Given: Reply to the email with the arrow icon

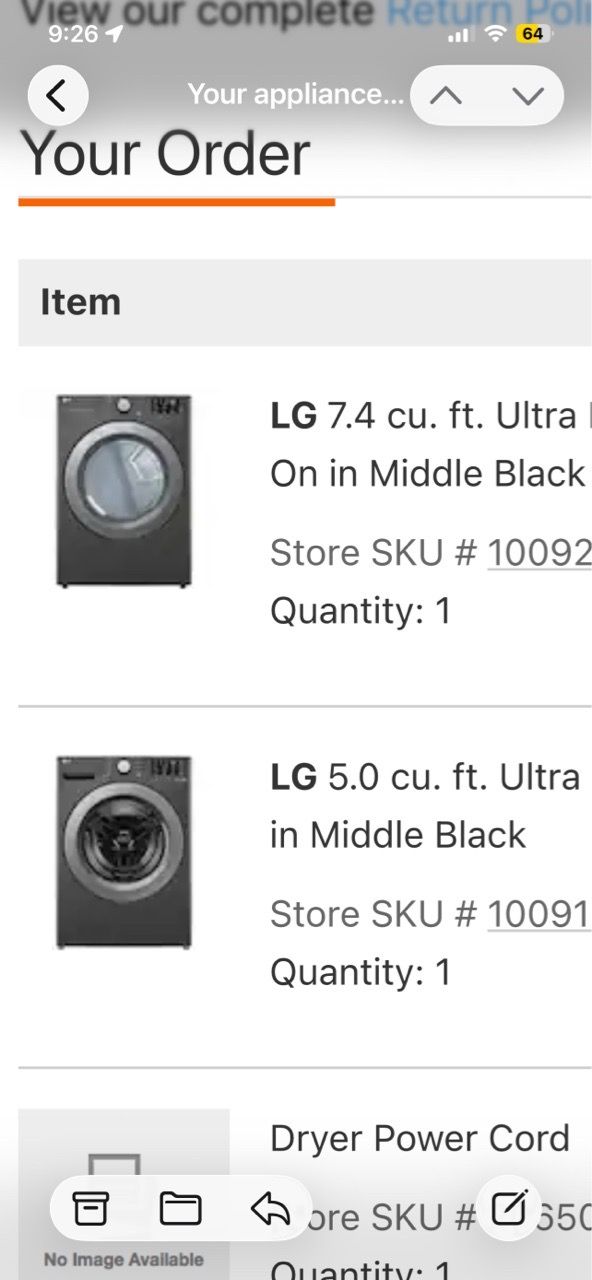Looking at the screenshot, I should pyautogui.click(x=270, y=1209).
